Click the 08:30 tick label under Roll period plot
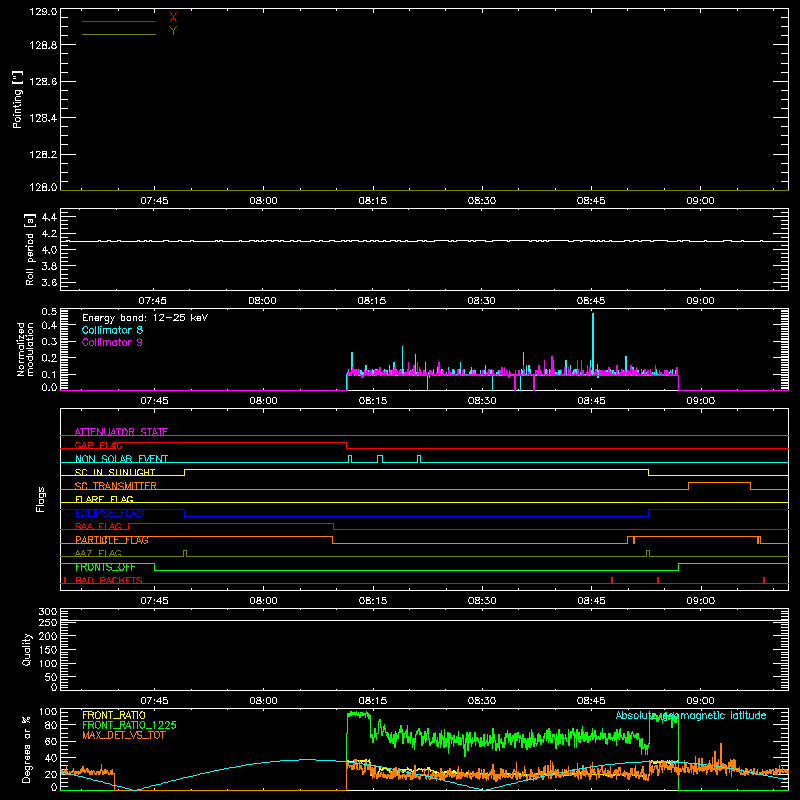Viewport: 800px width, 800px height. tap(481, 301)
